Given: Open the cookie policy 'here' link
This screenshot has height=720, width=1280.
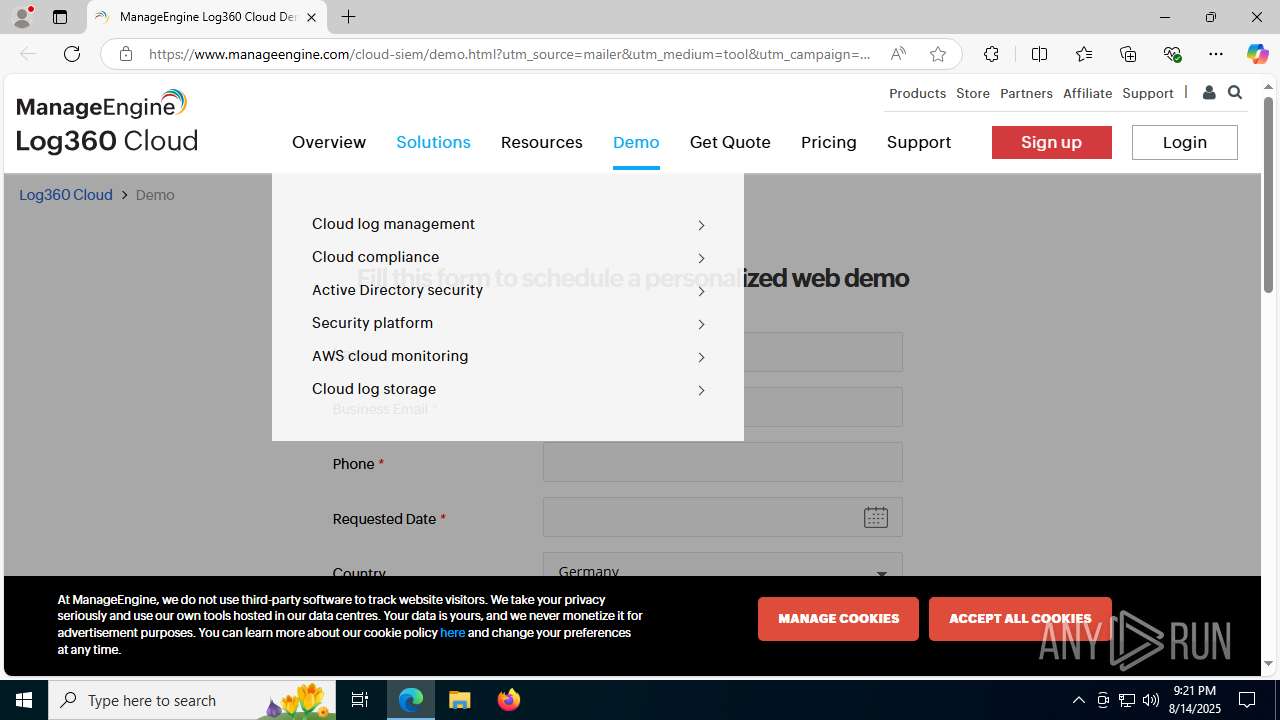Looking at the screenshot, I should click(452, 633).
